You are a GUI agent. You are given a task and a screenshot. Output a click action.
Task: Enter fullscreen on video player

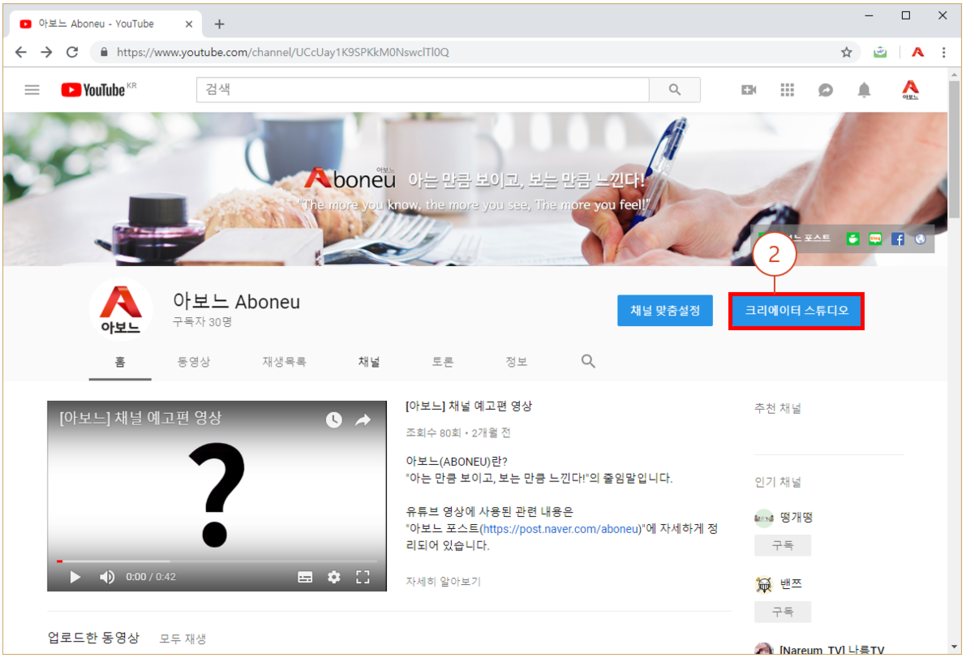coord(363,577)
